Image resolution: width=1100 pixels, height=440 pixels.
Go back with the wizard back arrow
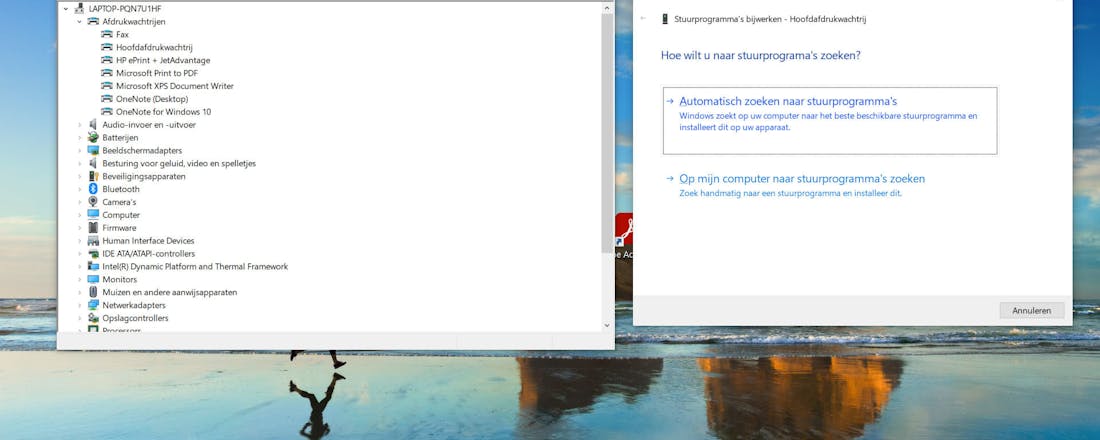643,19
